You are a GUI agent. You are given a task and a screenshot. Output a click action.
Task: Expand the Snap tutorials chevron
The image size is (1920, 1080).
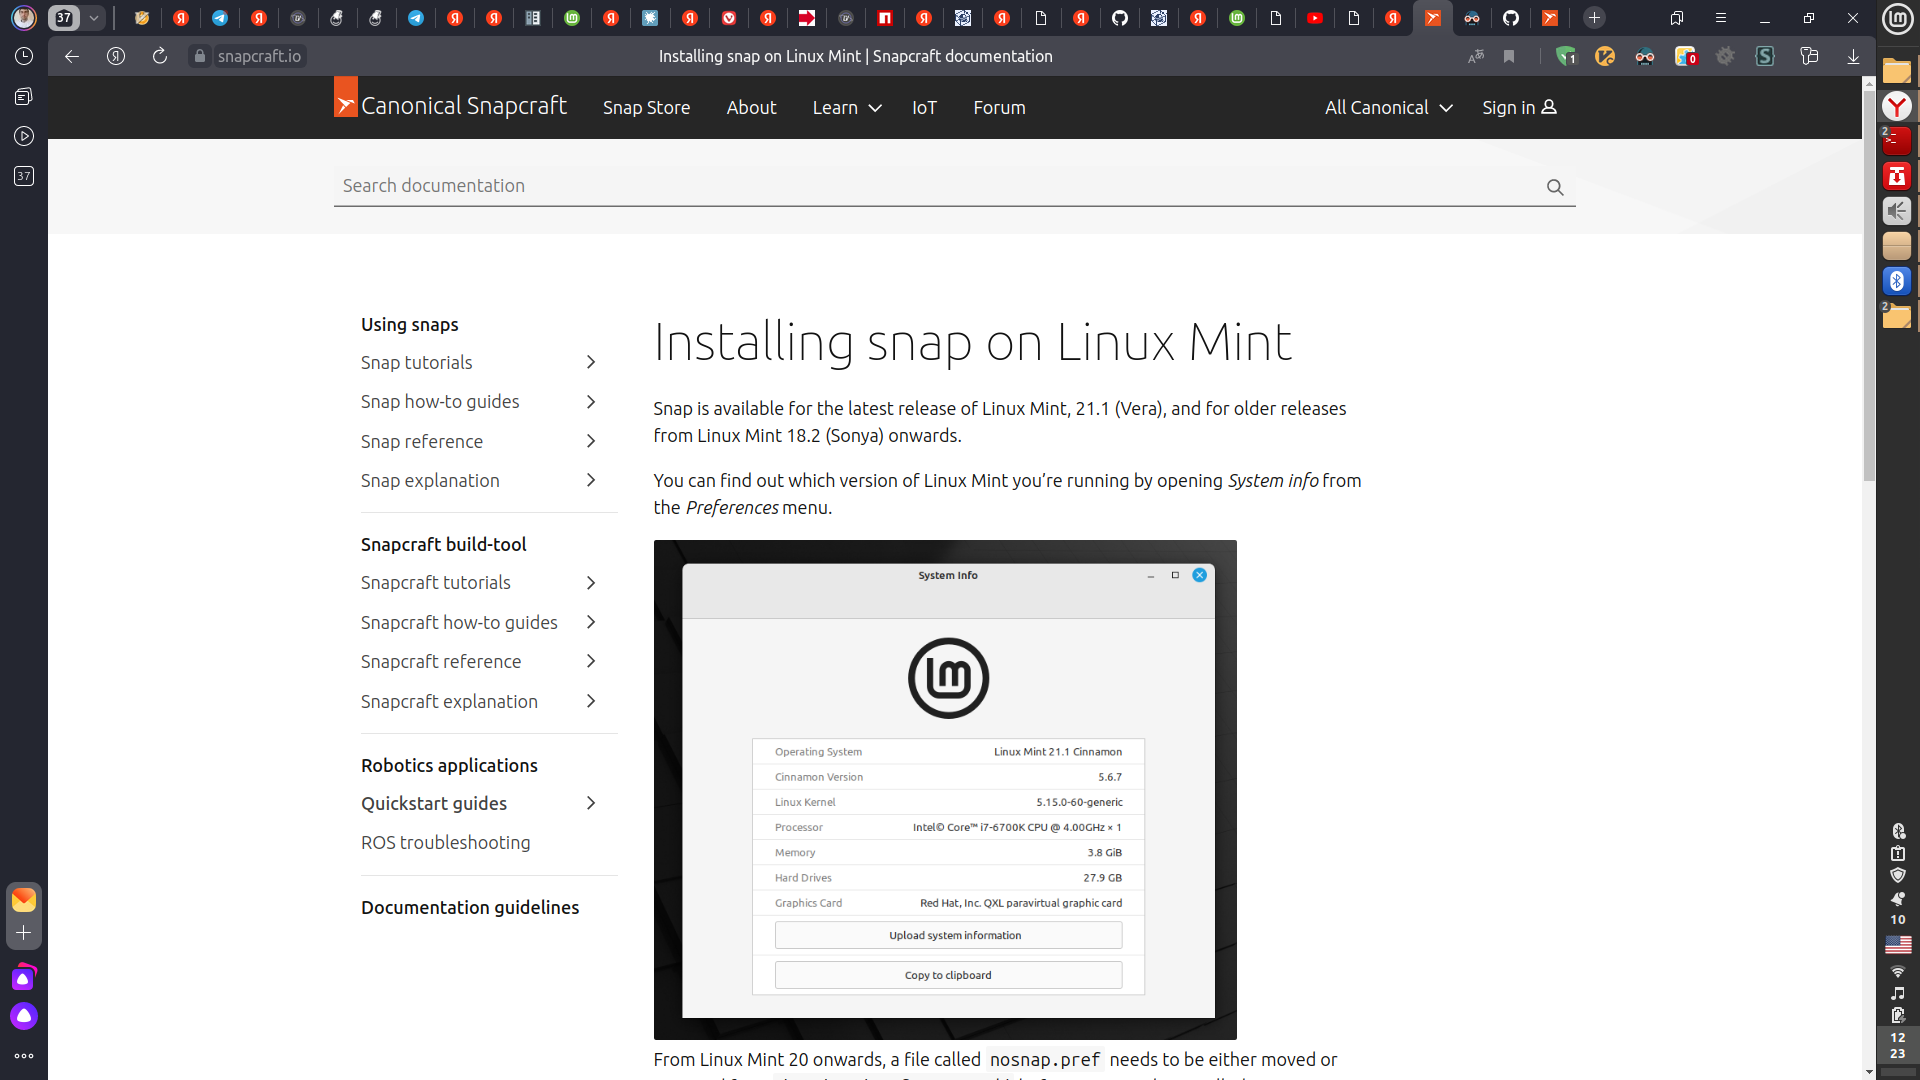pyautogui.click(x=592, y=362)
